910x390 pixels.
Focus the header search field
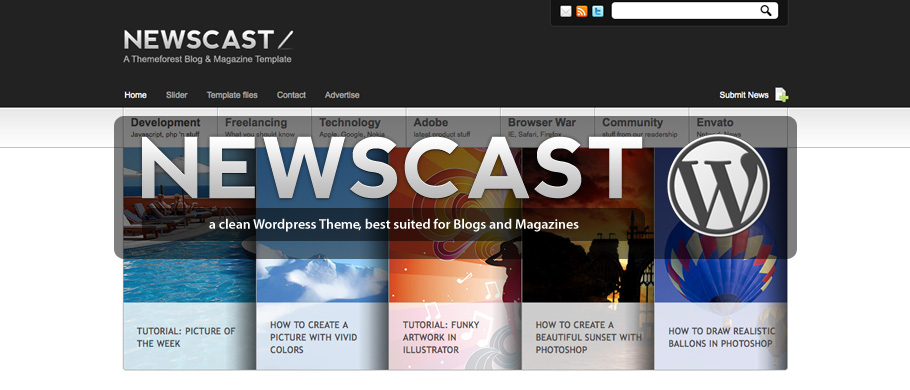tap(695, 10)
